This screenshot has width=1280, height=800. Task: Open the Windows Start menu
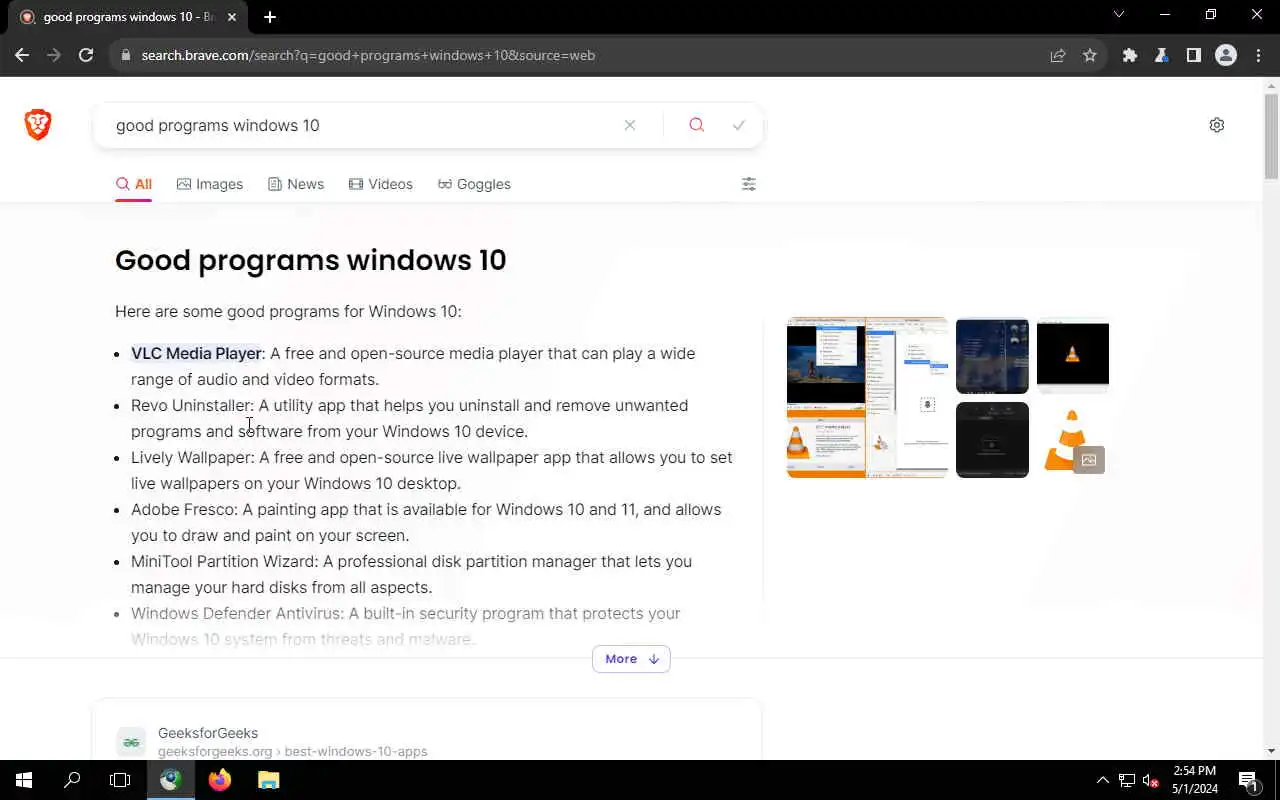click(x=24, y=780)
